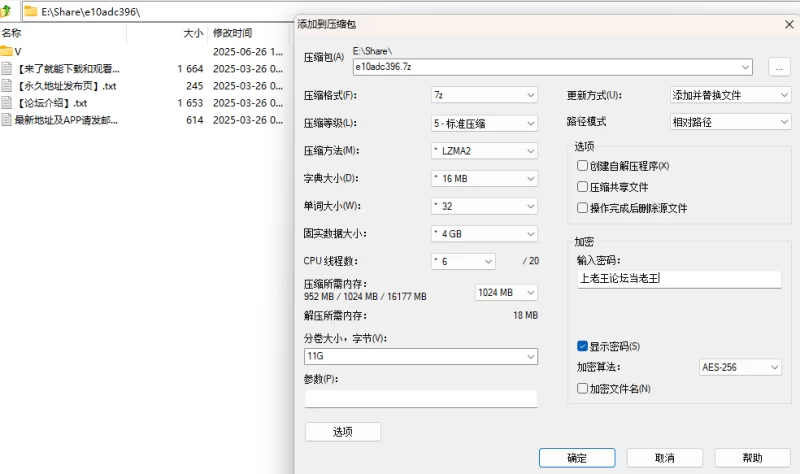Click the 取消 button
The height and width of the screenshot is (474, 800).
coord(665,458)
